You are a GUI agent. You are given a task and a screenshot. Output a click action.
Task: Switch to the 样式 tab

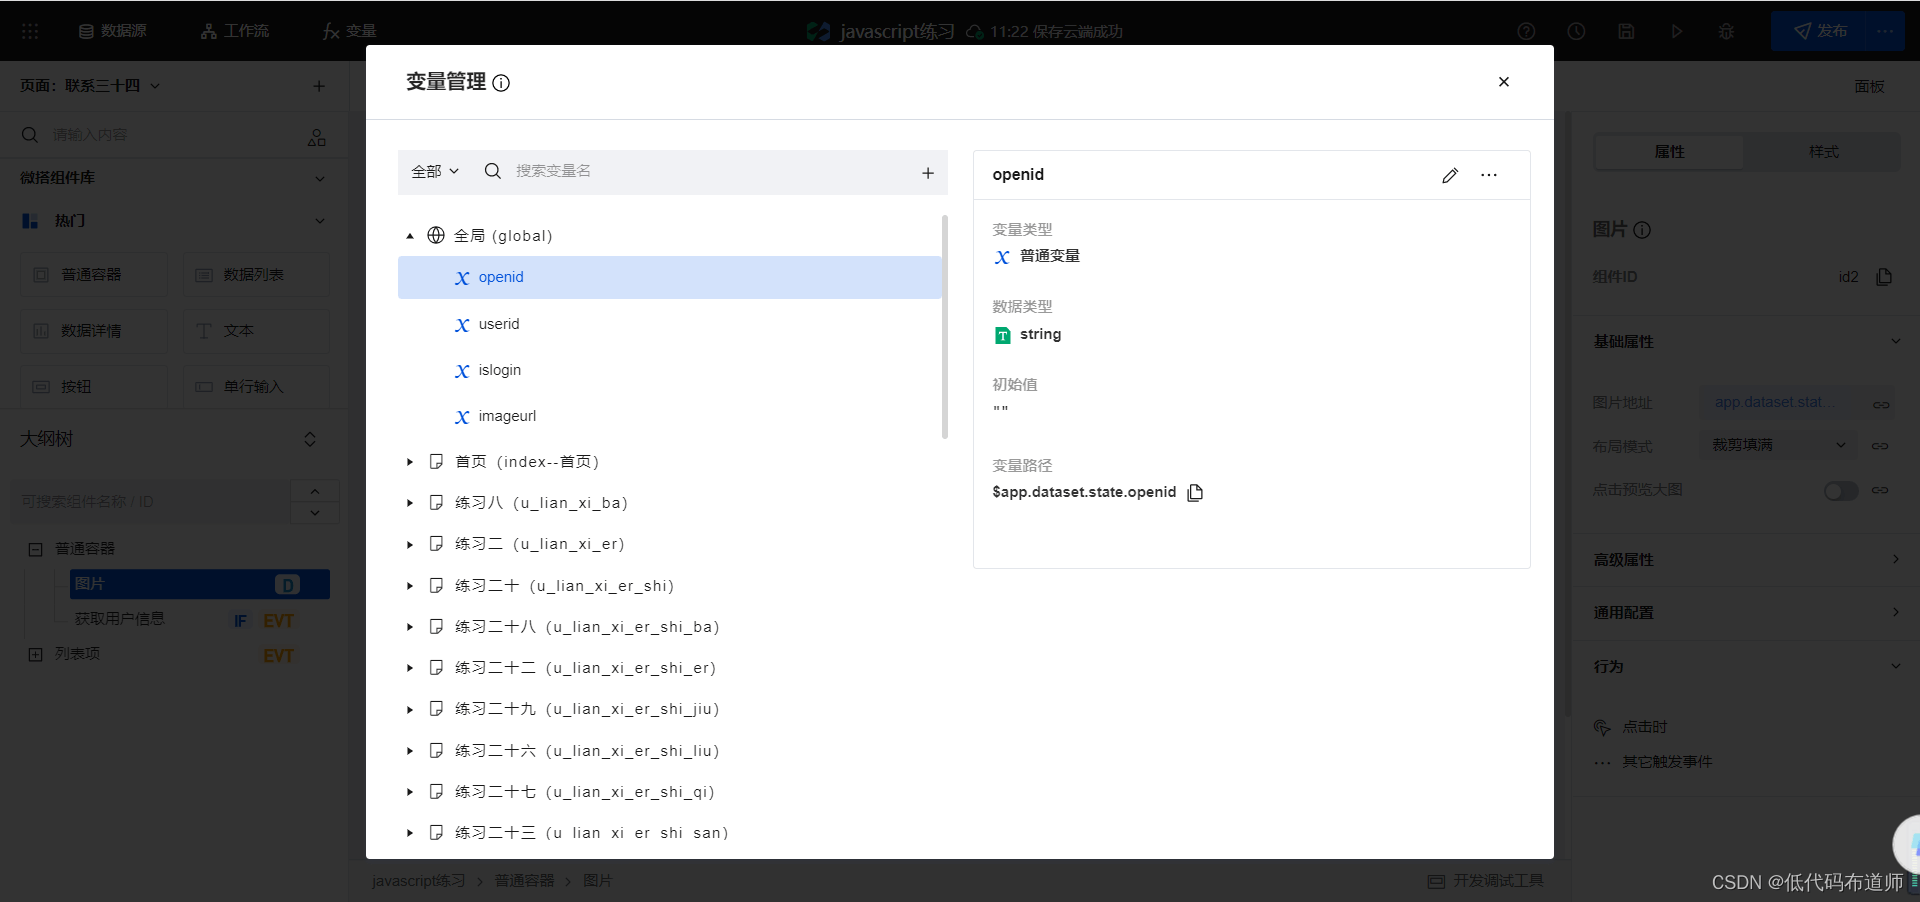coord(1823,152)
